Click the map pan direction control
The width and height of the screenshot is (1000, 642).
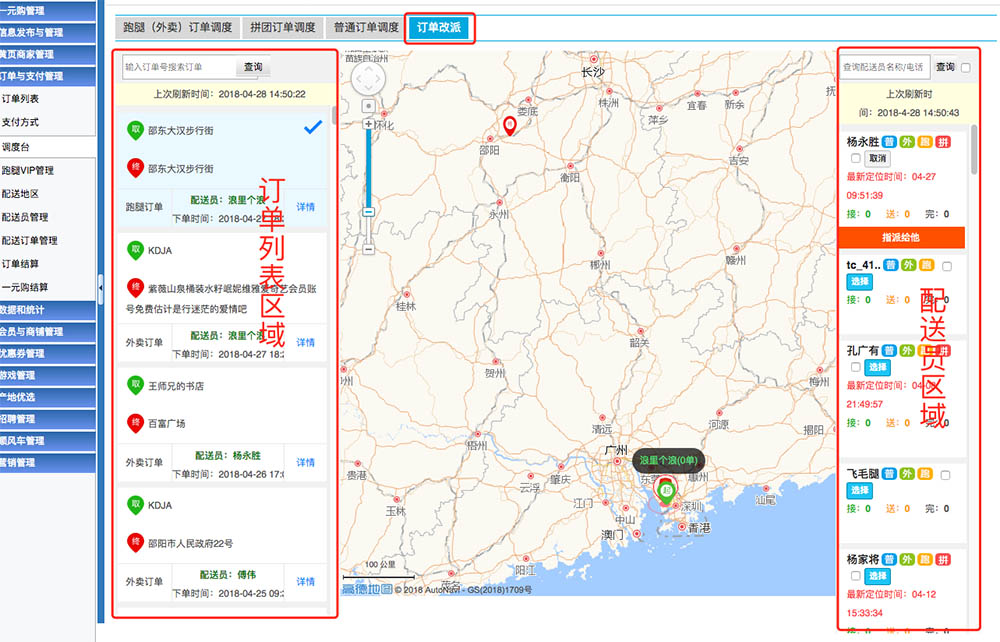click(x=368, y=77)
